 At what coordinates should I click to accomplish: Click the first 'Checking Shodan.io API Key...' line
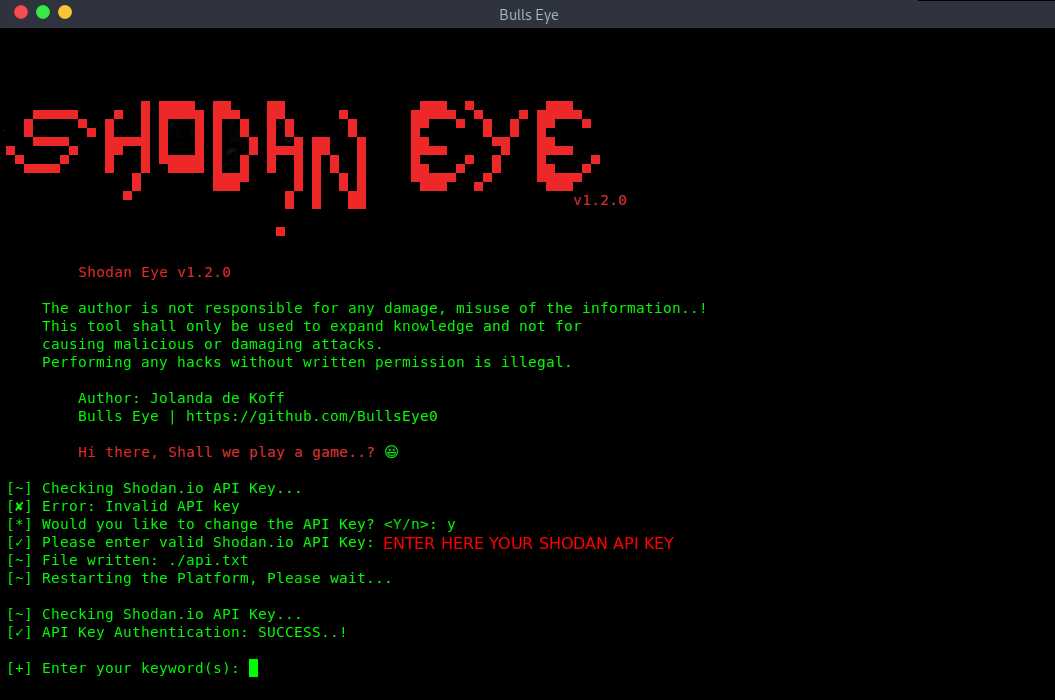coord(172,488)
